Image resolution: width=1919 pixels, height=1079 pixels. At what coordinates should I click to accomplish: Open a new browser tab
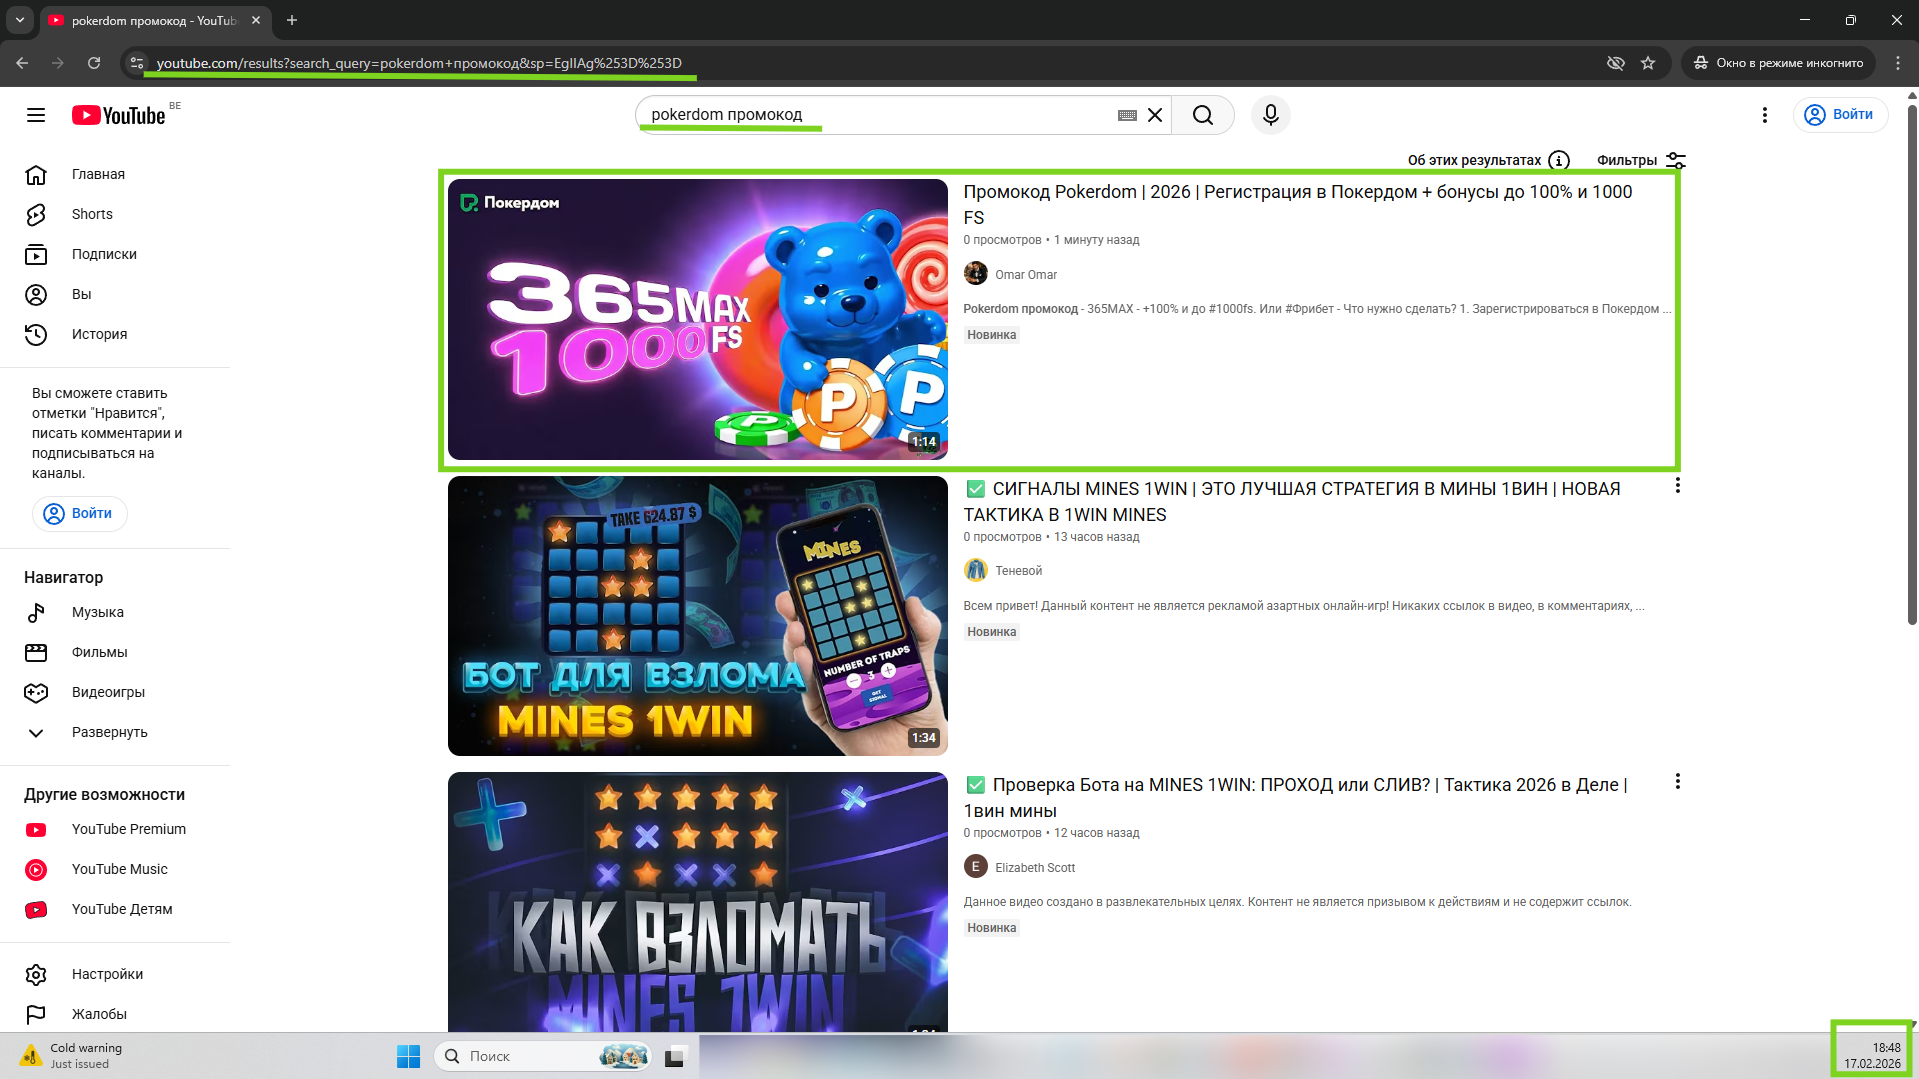[292, 20]
